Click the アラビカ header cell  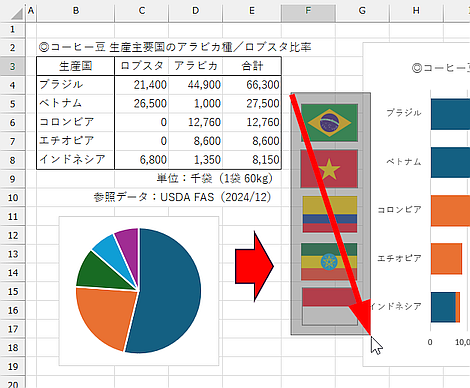tap(196, 66)
